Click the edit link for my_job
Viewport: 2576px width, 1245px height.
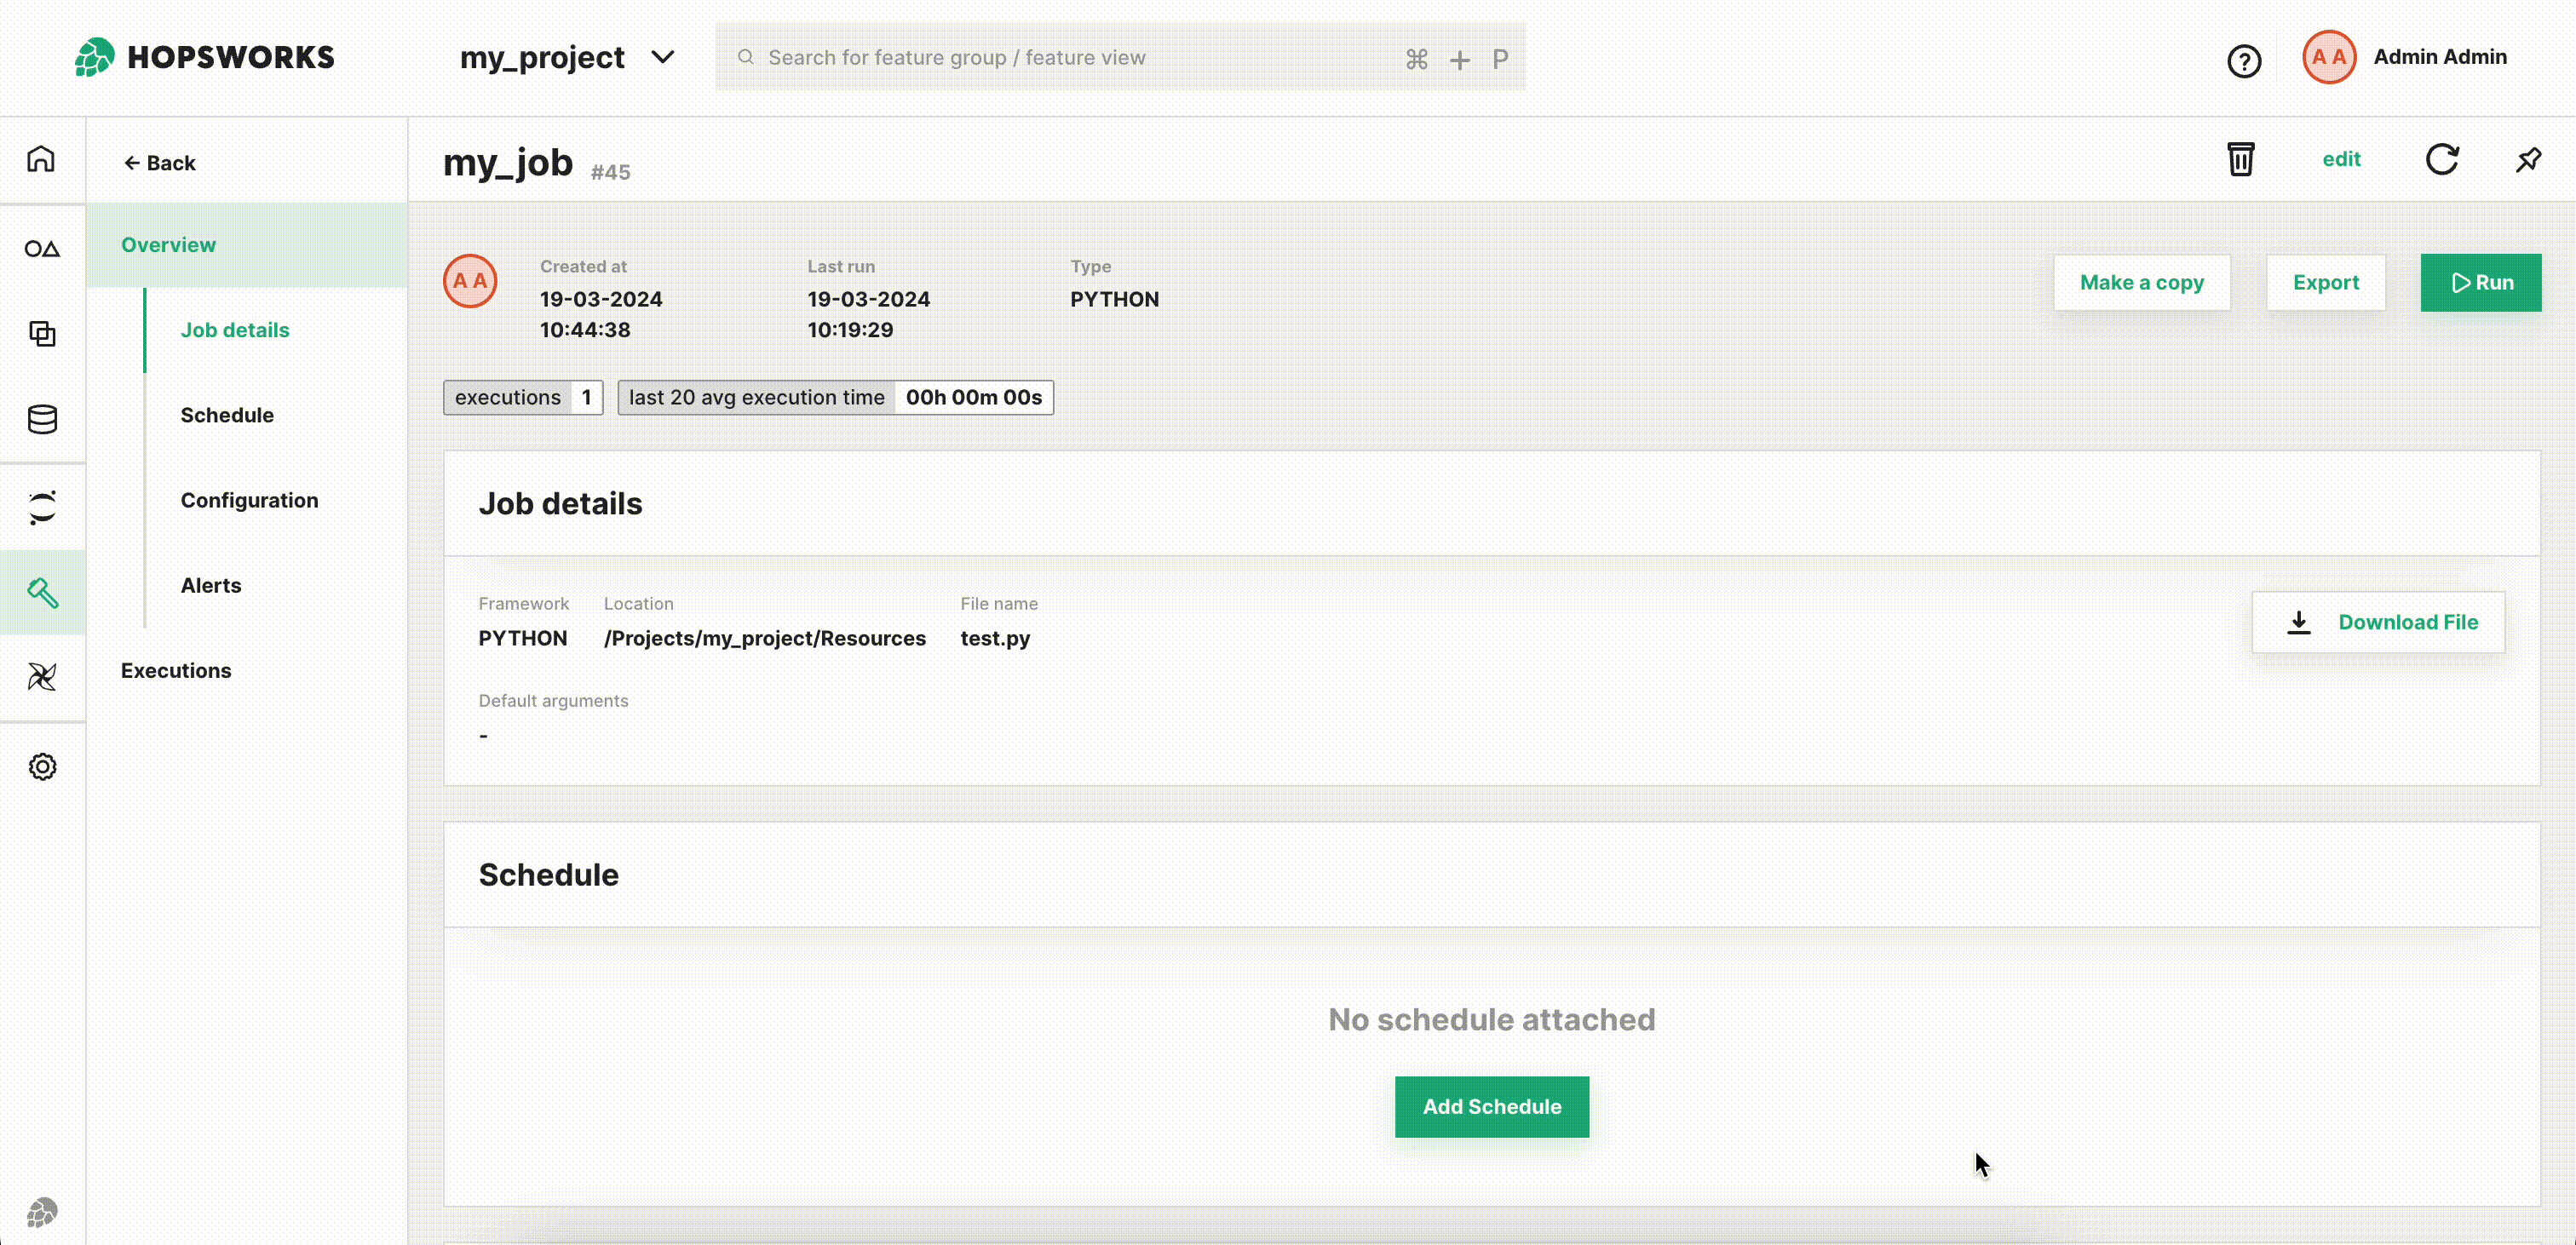click(x=2340, y=160)
